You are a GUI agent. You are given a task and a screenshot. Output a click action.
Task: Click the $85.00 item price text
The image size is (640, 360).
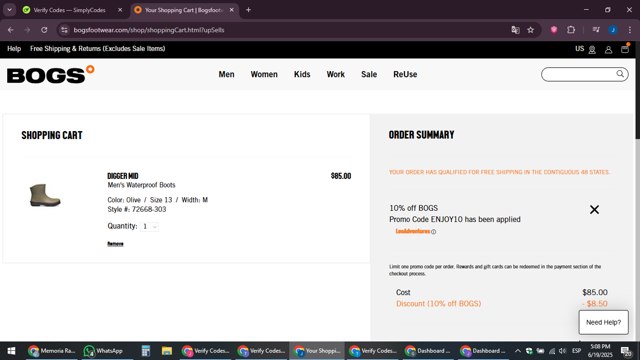341,176
